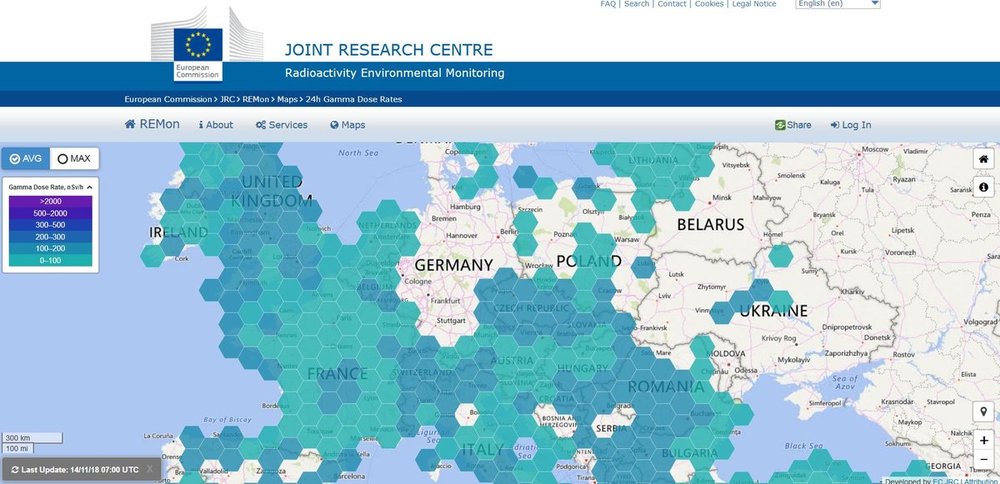Collapse the Gamma Dose Rate legend
Image resolution: width=1000 pixels, height=484 pixels.
(88, 187)
